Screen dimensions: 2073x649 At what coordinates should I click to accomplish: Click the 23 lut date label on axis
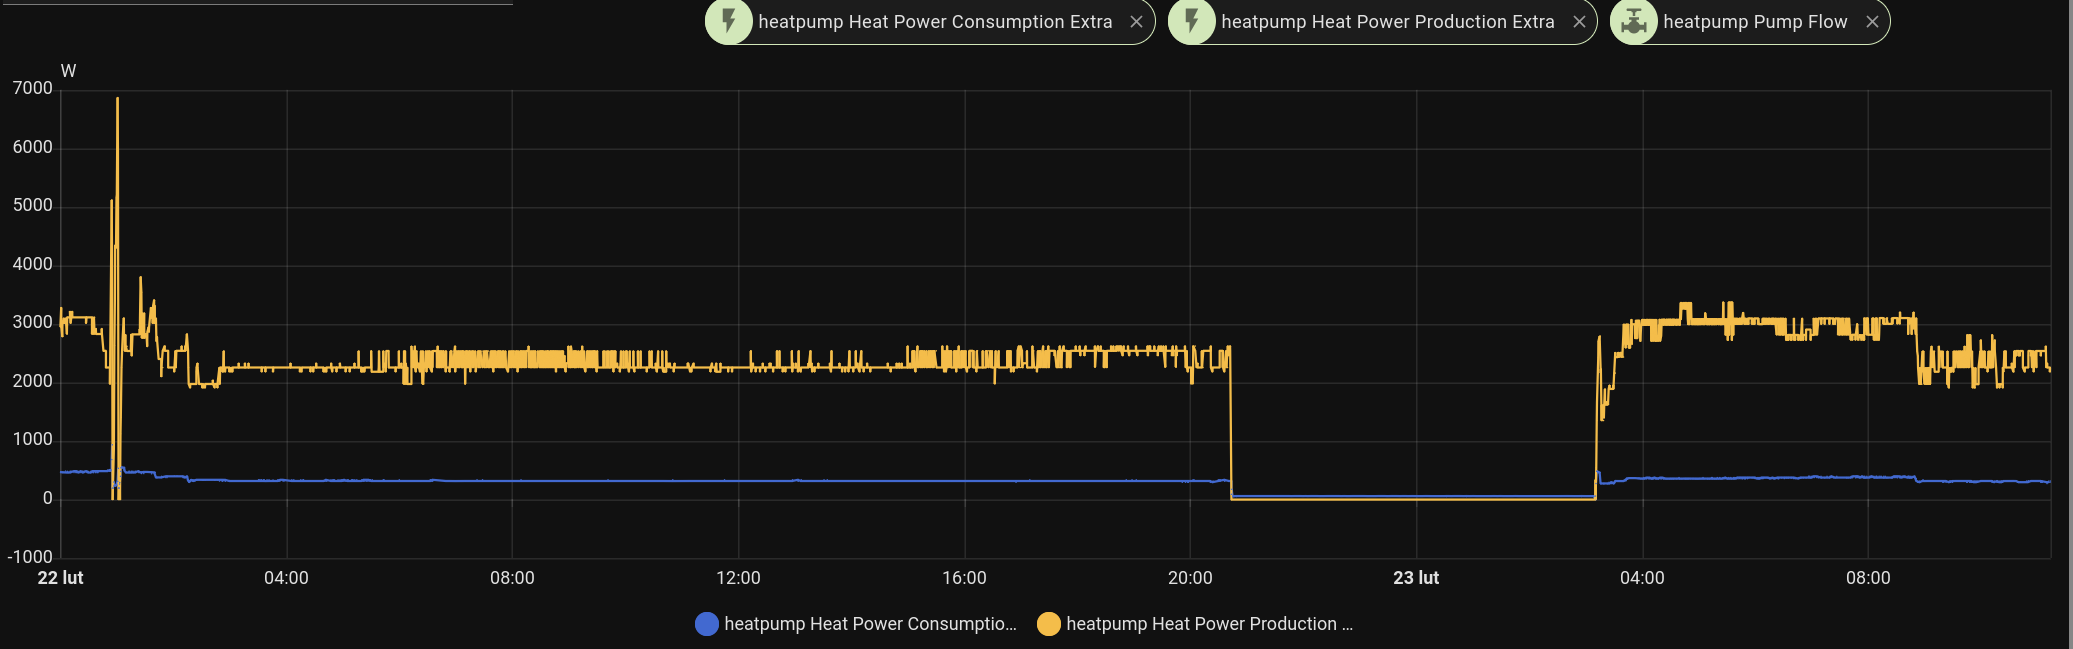point(1416,578)
